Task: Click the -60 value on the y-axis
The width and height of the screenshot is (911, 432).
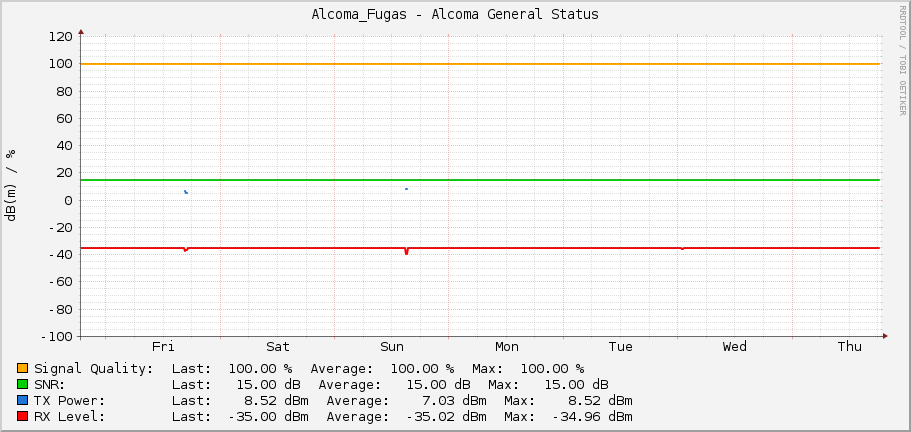Action: tap(61, 282)
